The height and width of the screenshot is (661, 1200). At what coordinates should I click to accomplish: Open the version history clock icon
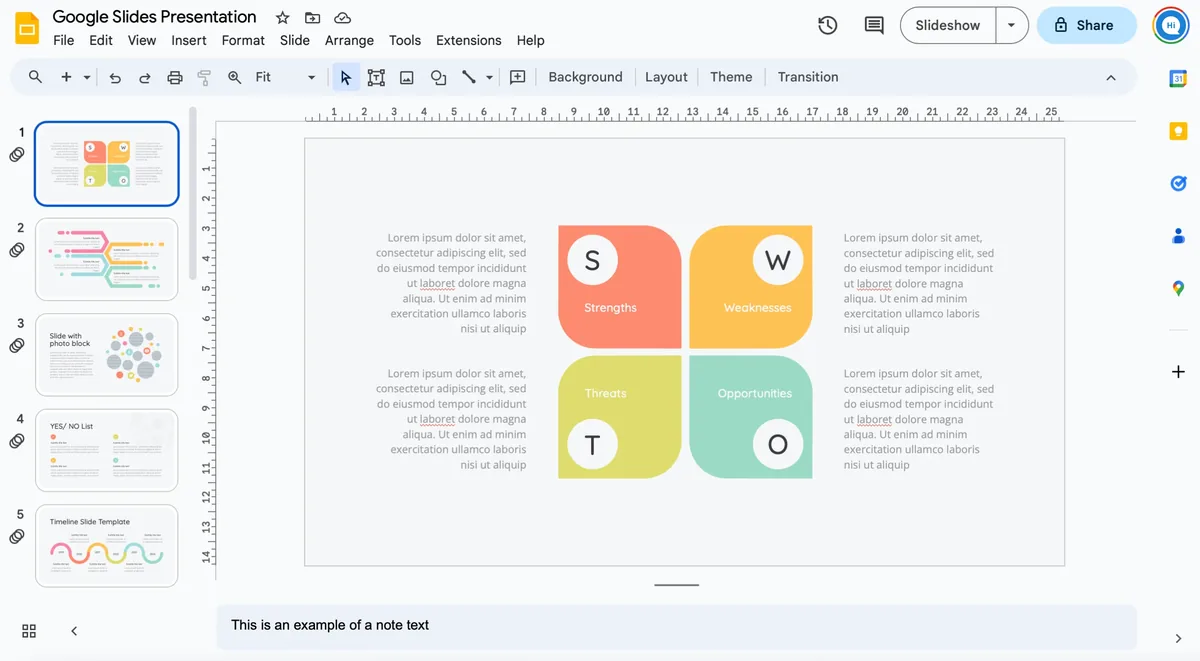[828, 26]
